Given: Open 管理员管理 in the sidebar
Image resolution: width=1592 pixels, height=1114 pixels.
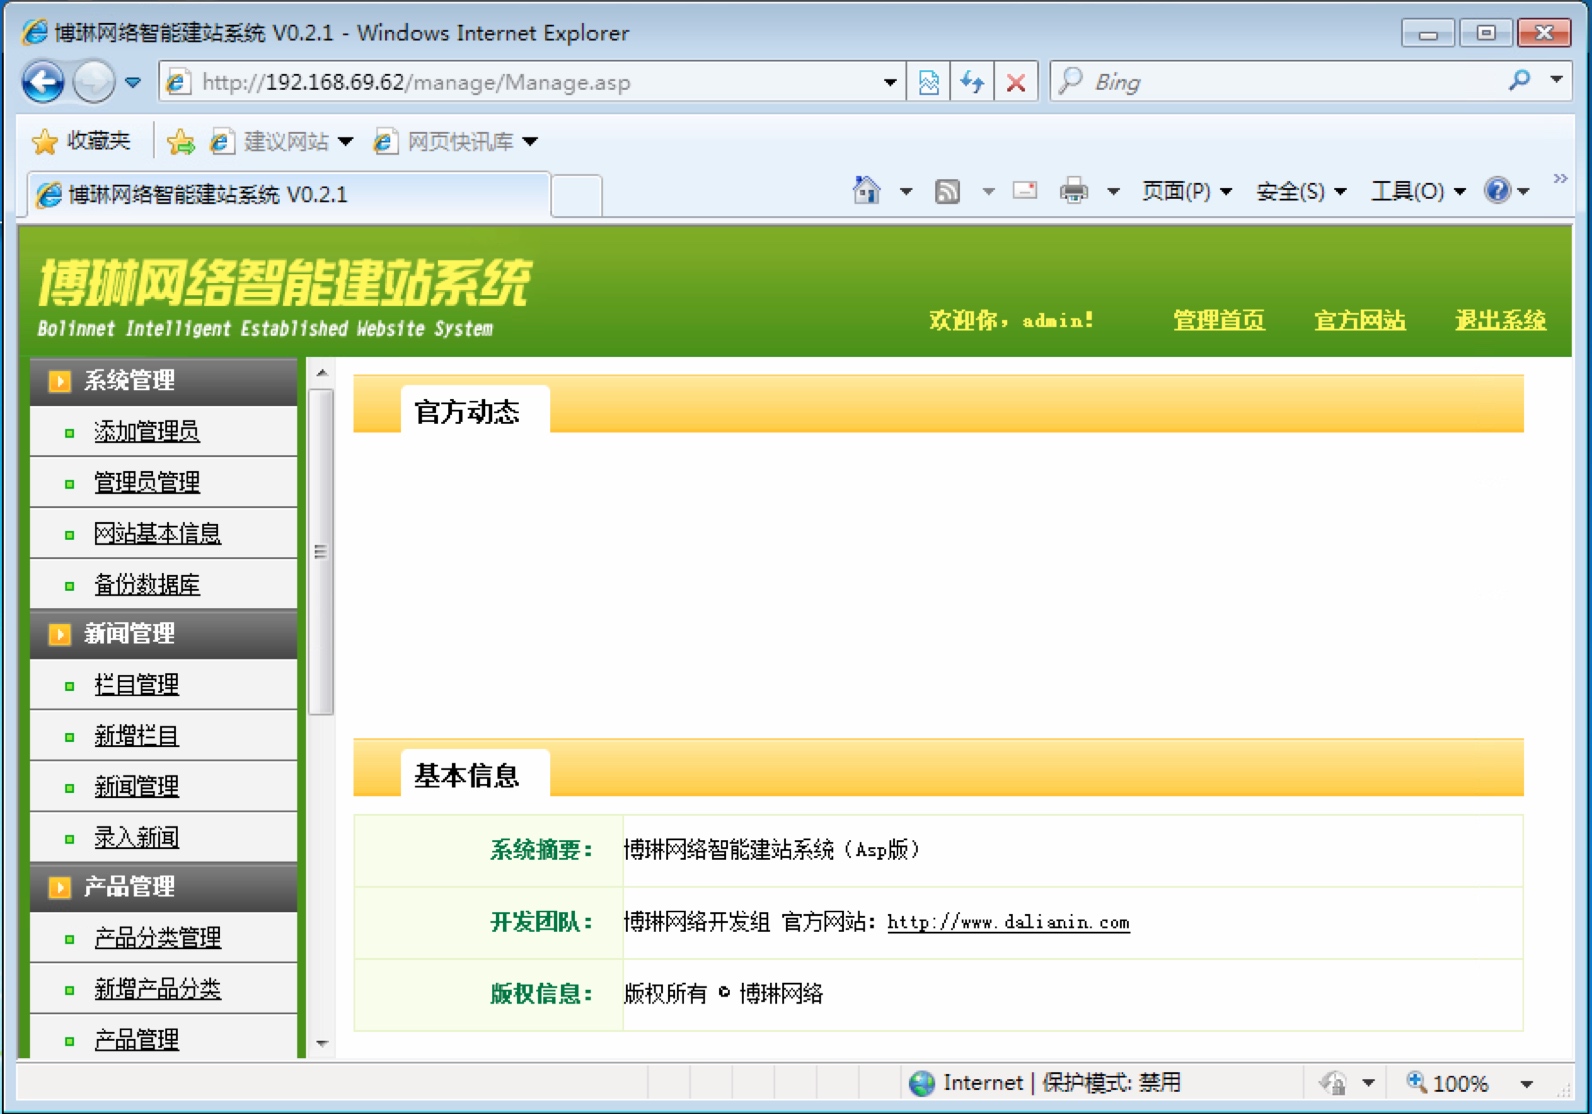Looking at the screenshot, I should point(147,482).
